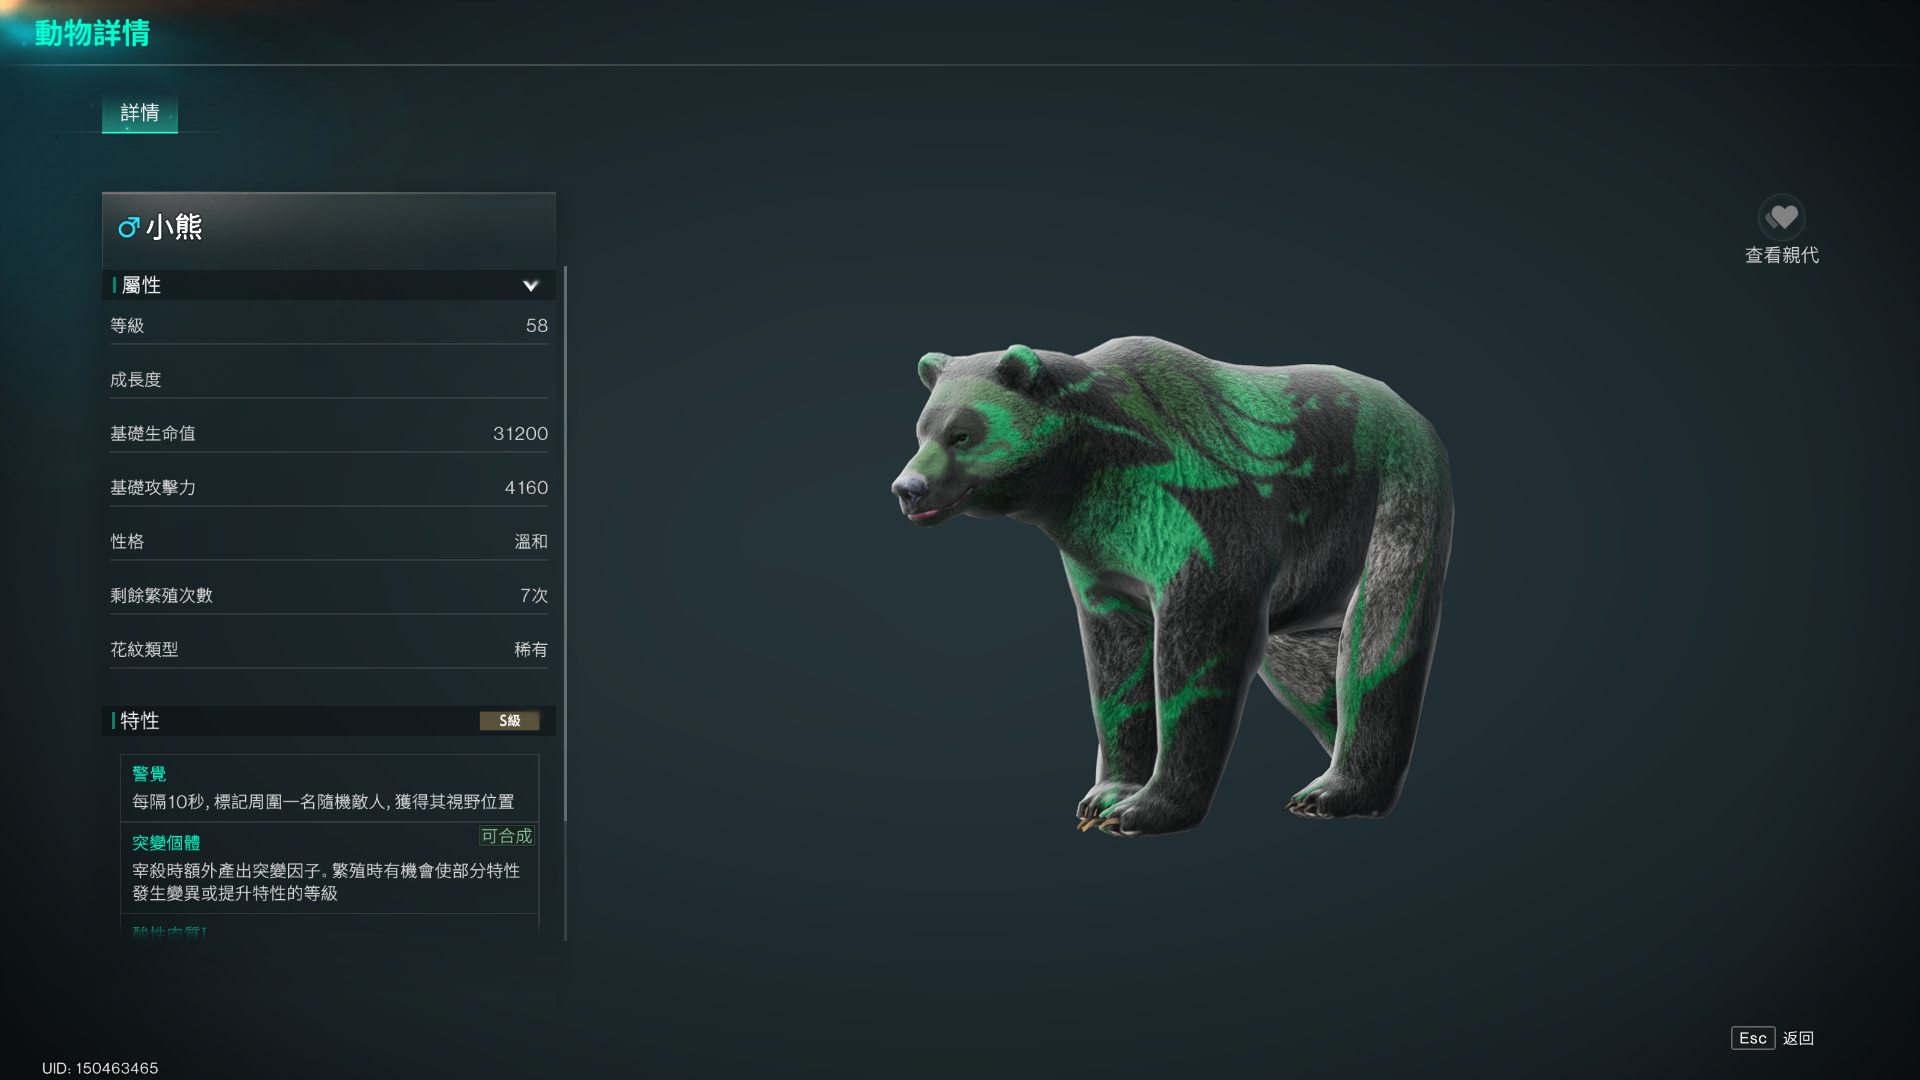Click the panel's vertical scrollbar
Viewport: 1920px width, 1080px height.
pos(565,544)
